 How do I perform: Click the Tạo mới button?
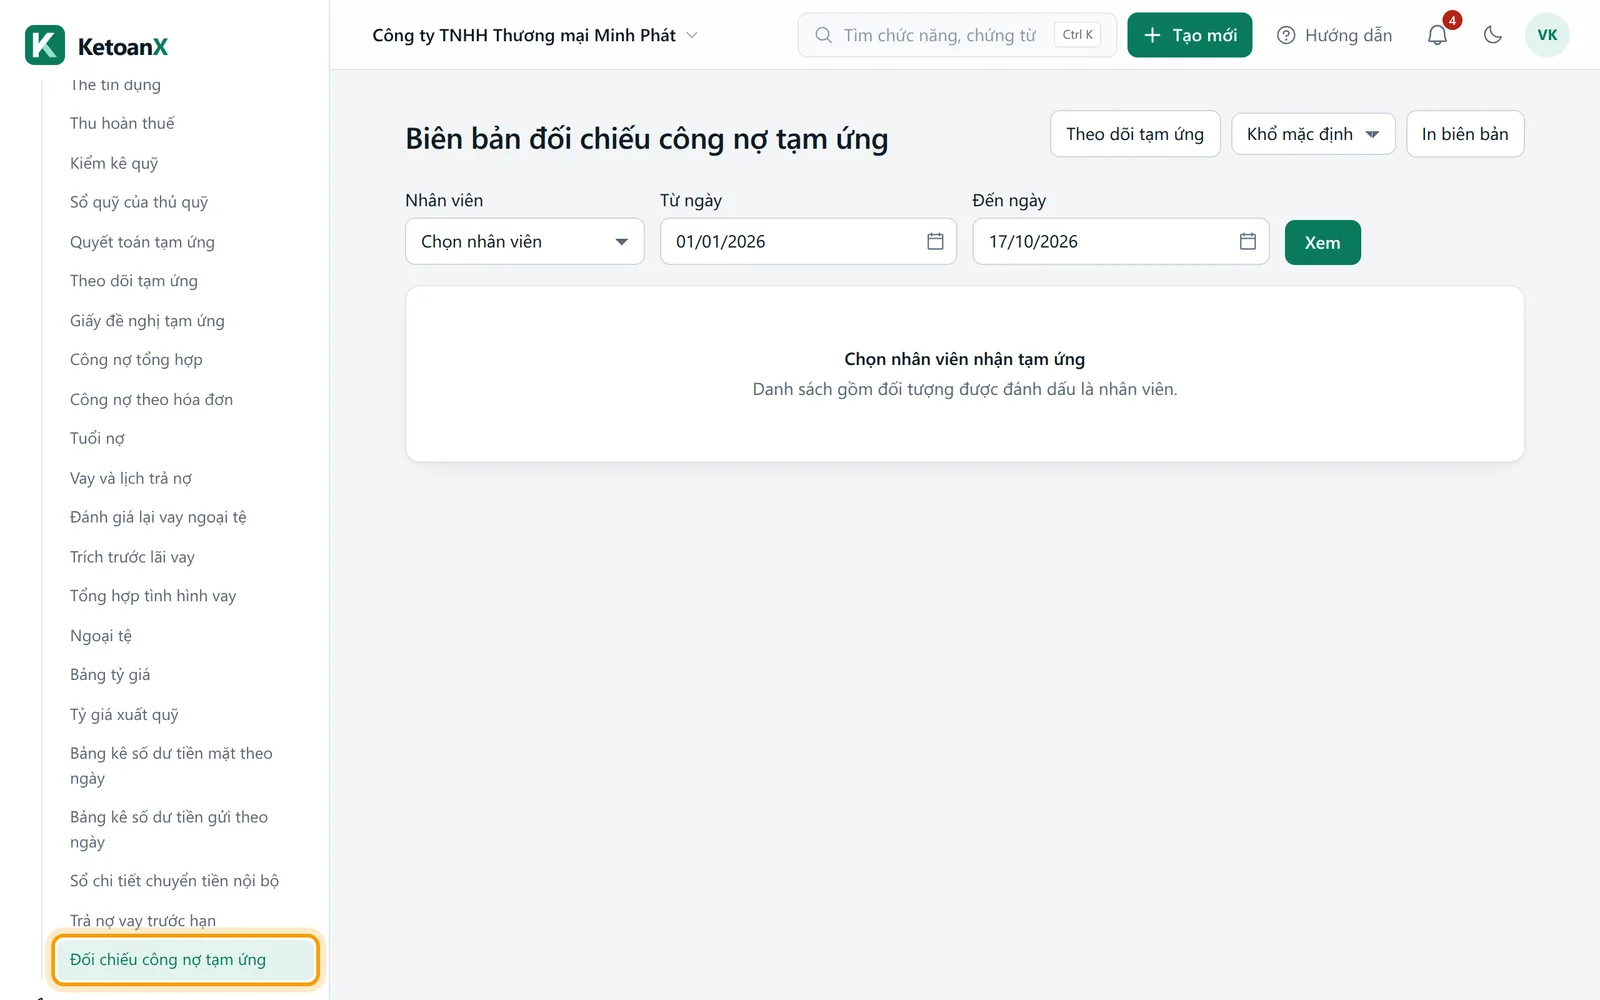coord(1189,35)
